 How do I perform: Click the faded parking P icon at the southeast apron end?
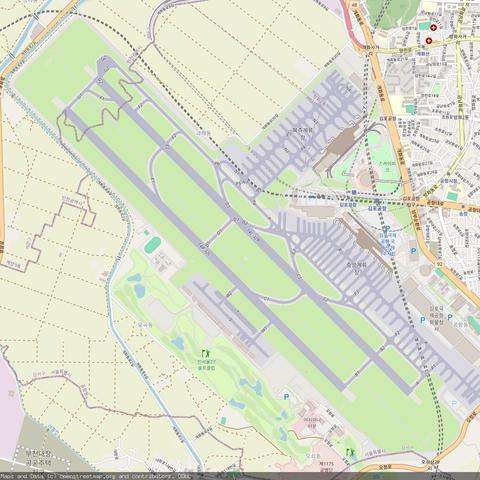click(x=454, y=403)
